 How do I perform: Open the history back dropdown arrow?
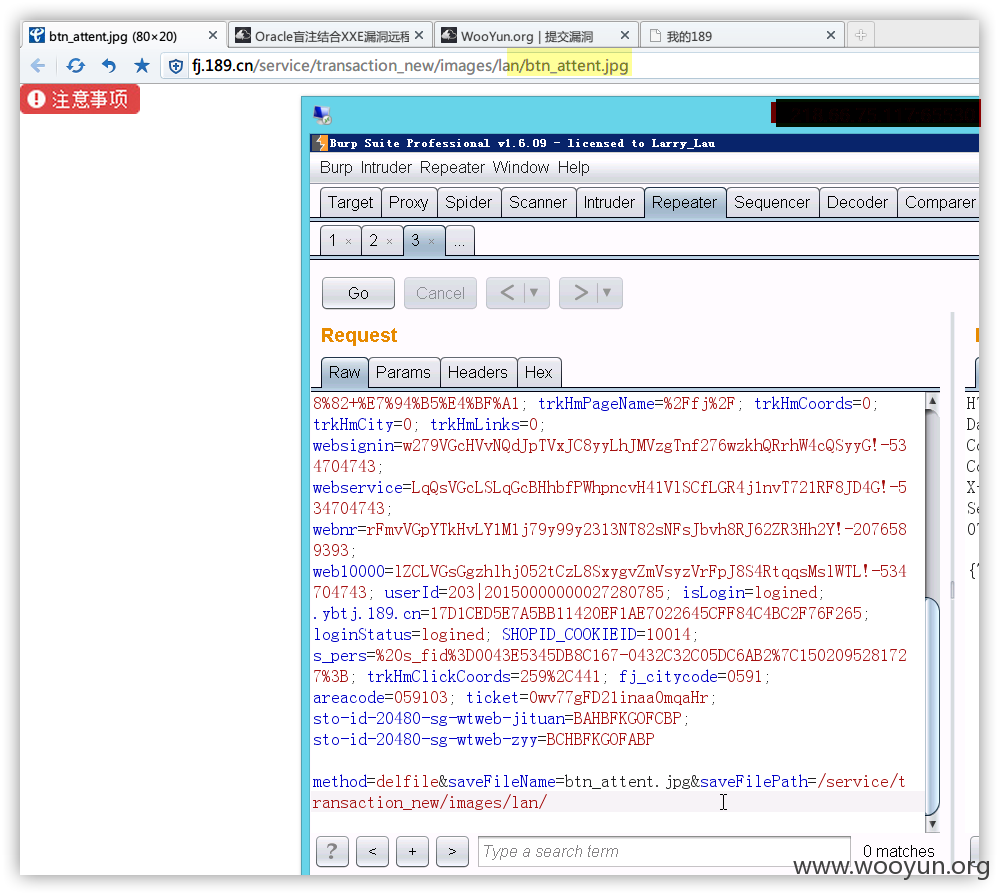click(x=535, y=293)
